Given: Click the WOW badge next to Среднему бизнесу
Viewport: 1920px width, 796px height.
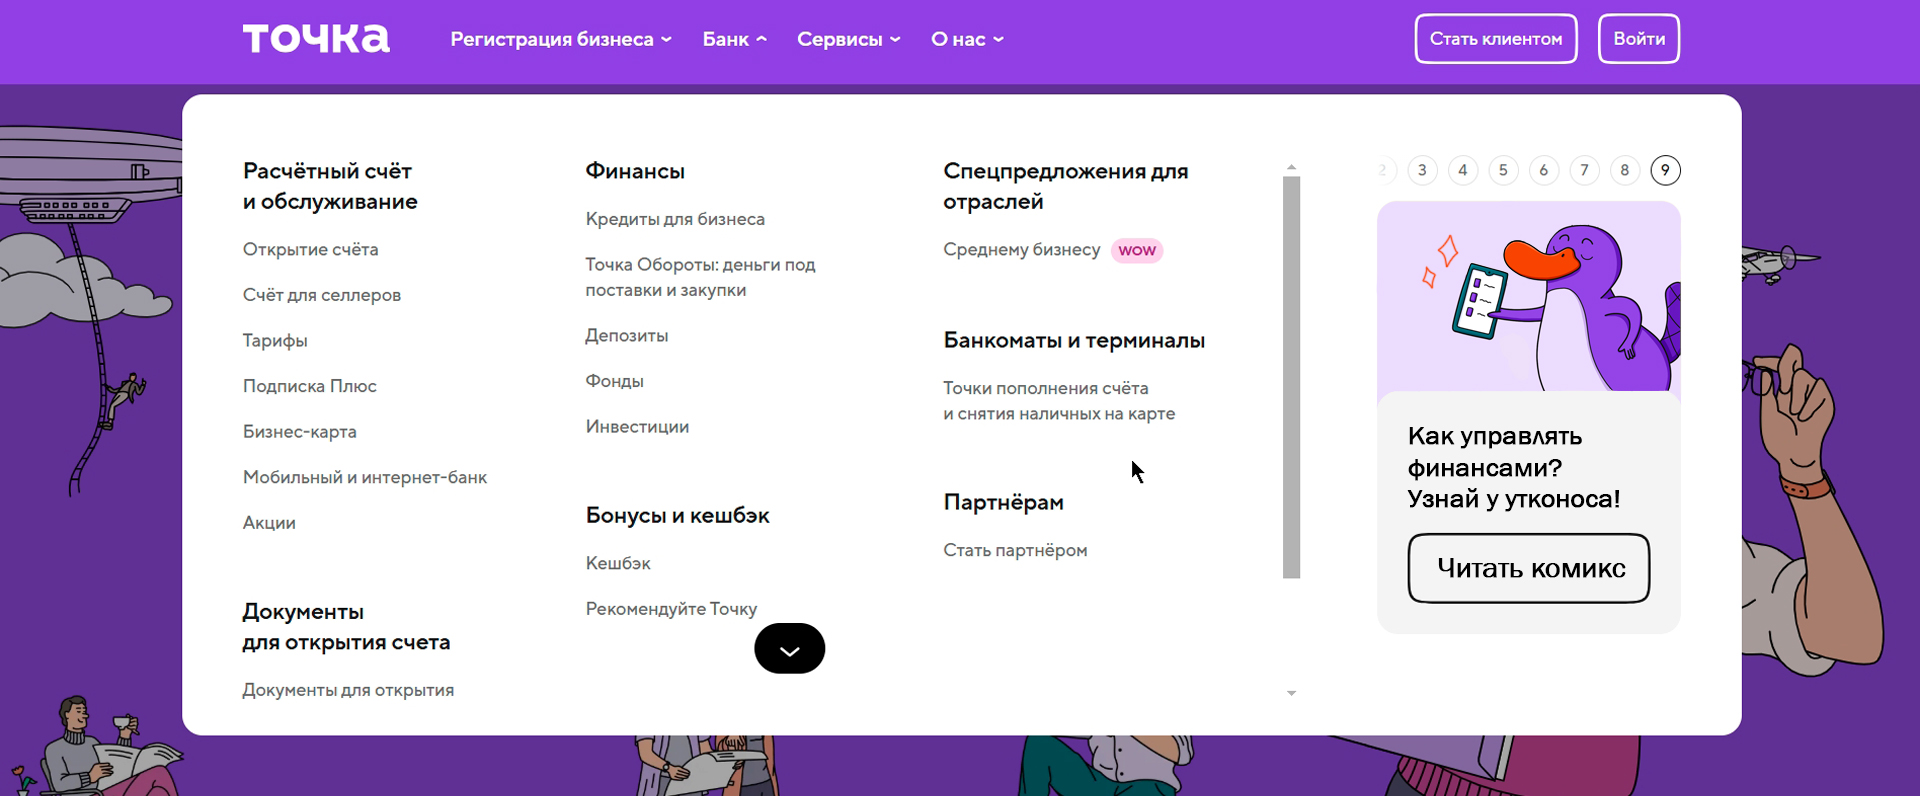Looking at the screenshot, I should pyautogui.click(x=1137, y=250).
